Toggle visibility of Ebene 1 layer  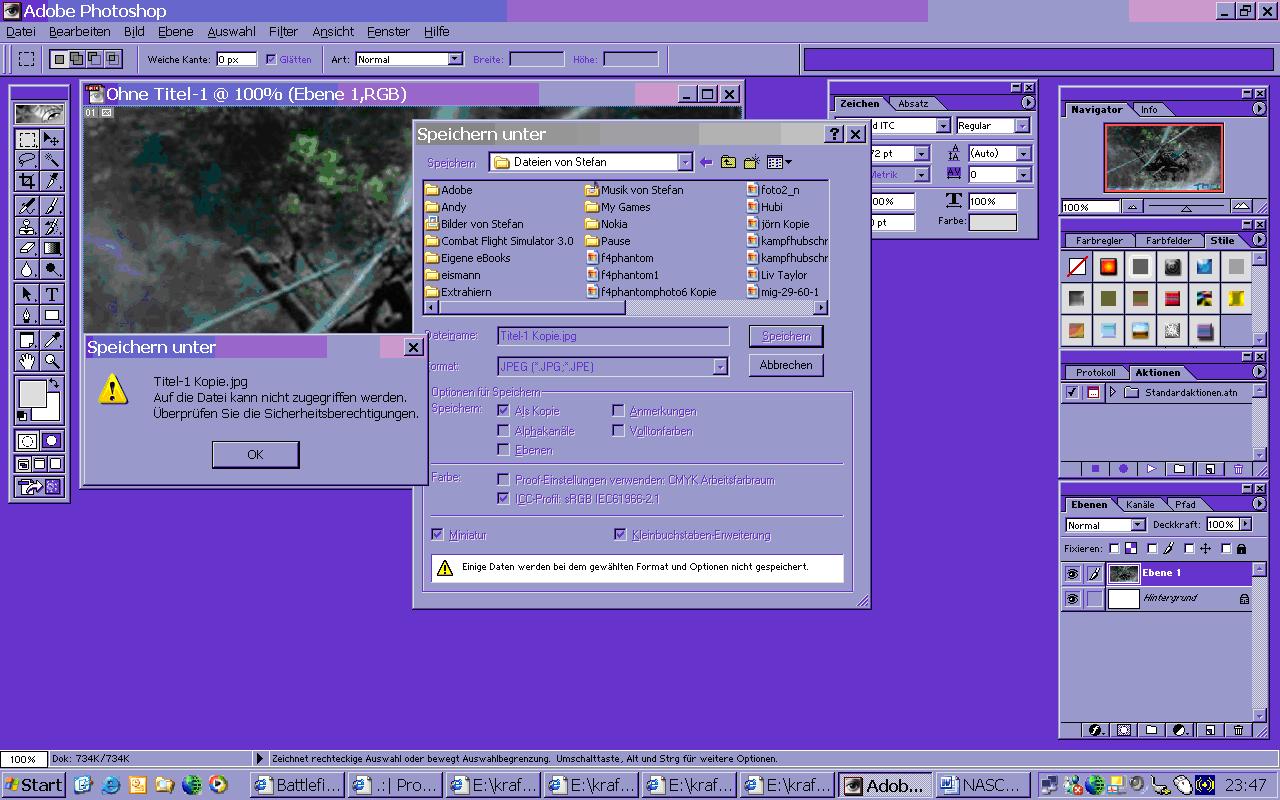1072,574
